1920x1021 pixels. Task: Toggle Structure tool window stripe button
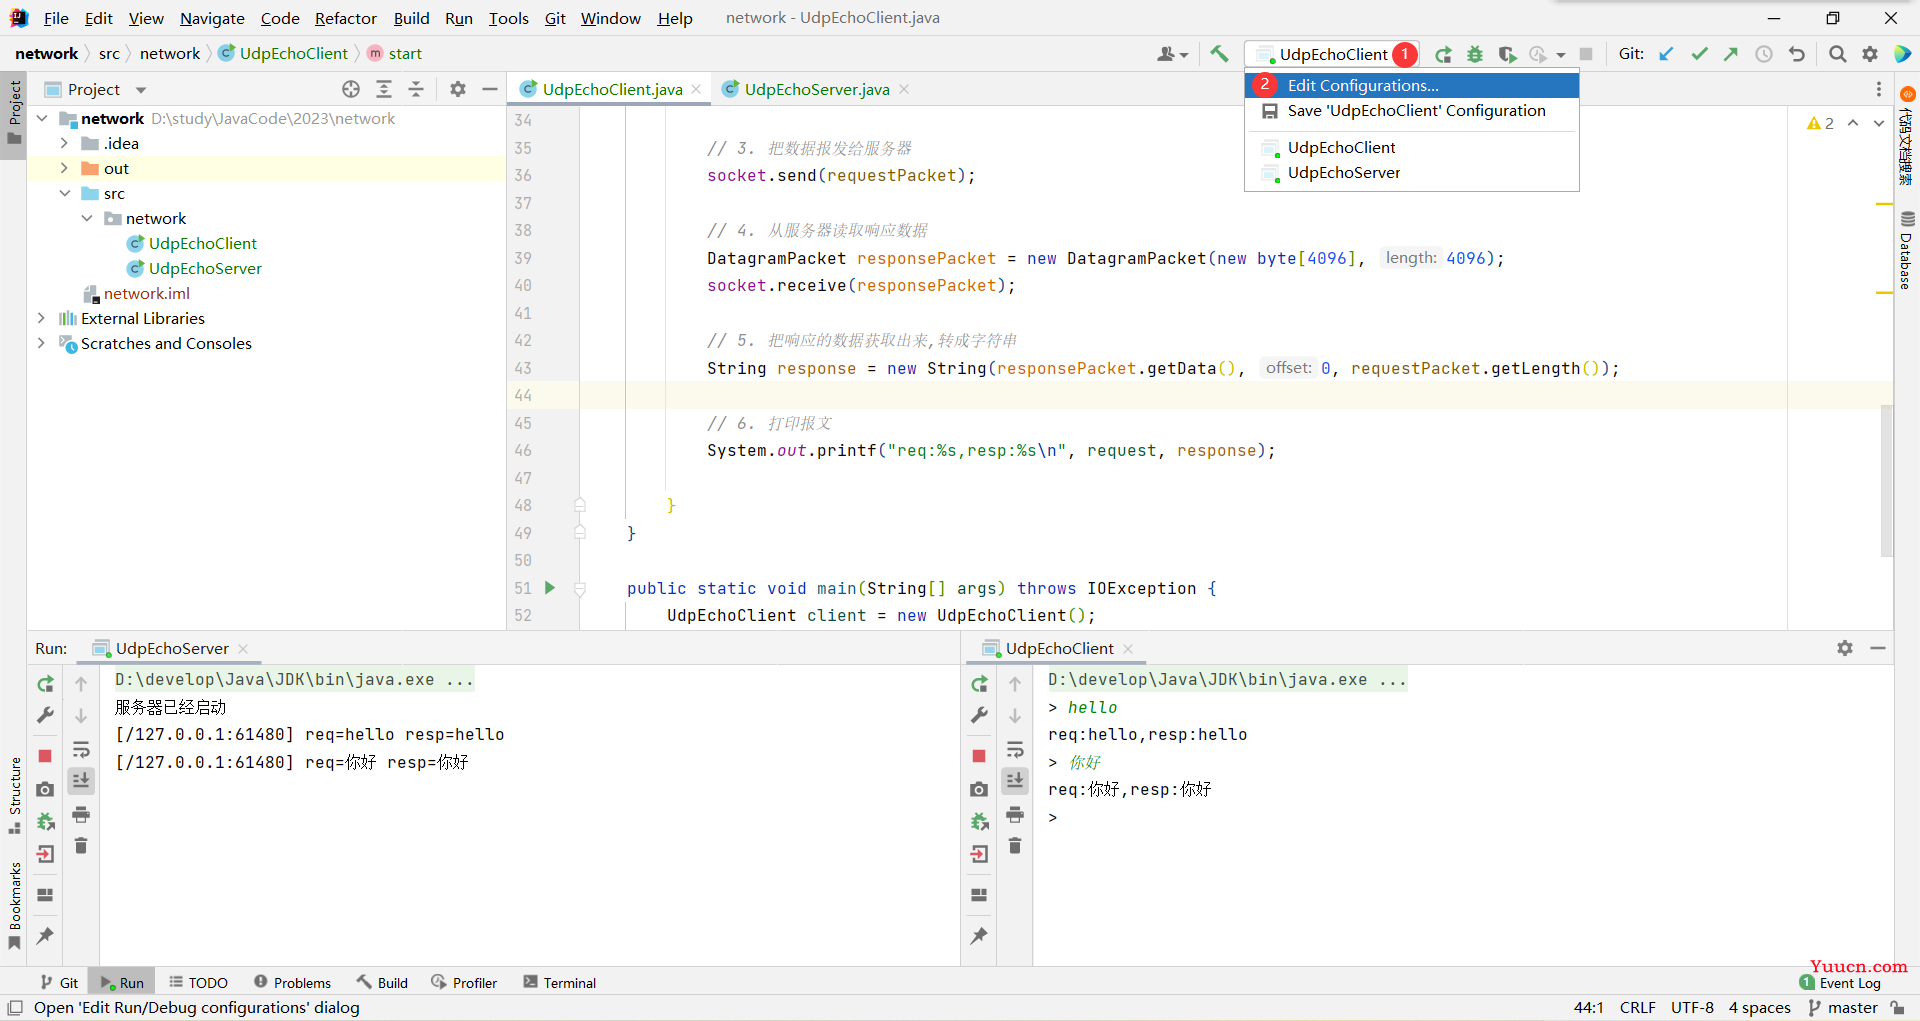14,796
